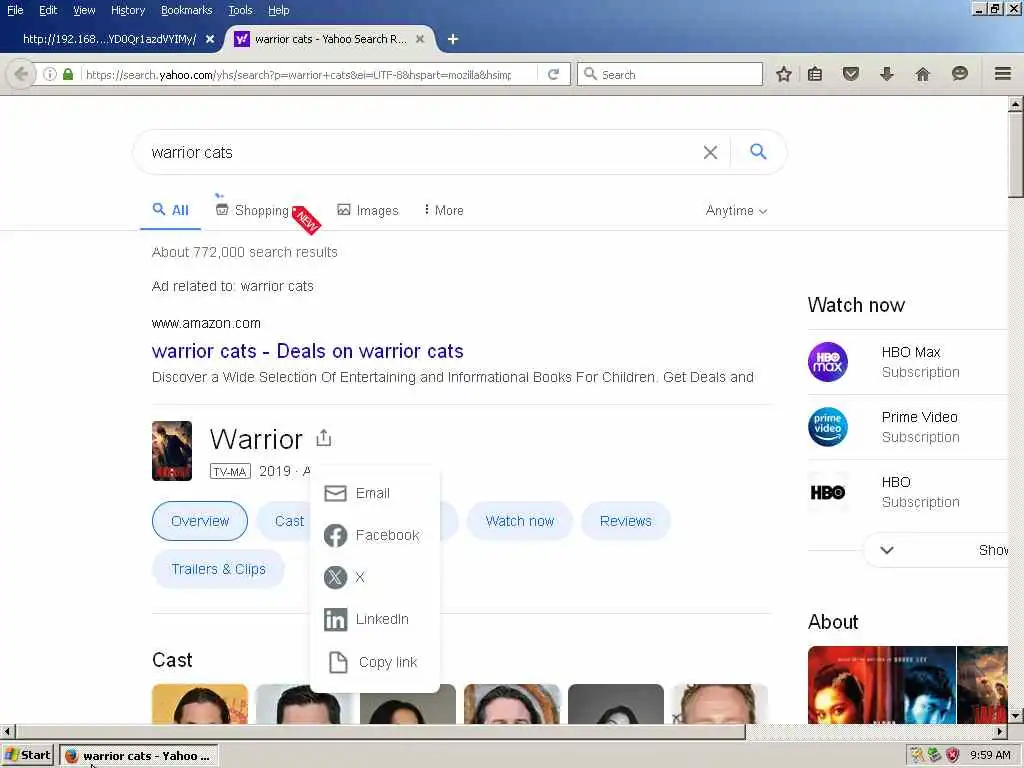Click the Prime Video logo icon

click(827, 426)
